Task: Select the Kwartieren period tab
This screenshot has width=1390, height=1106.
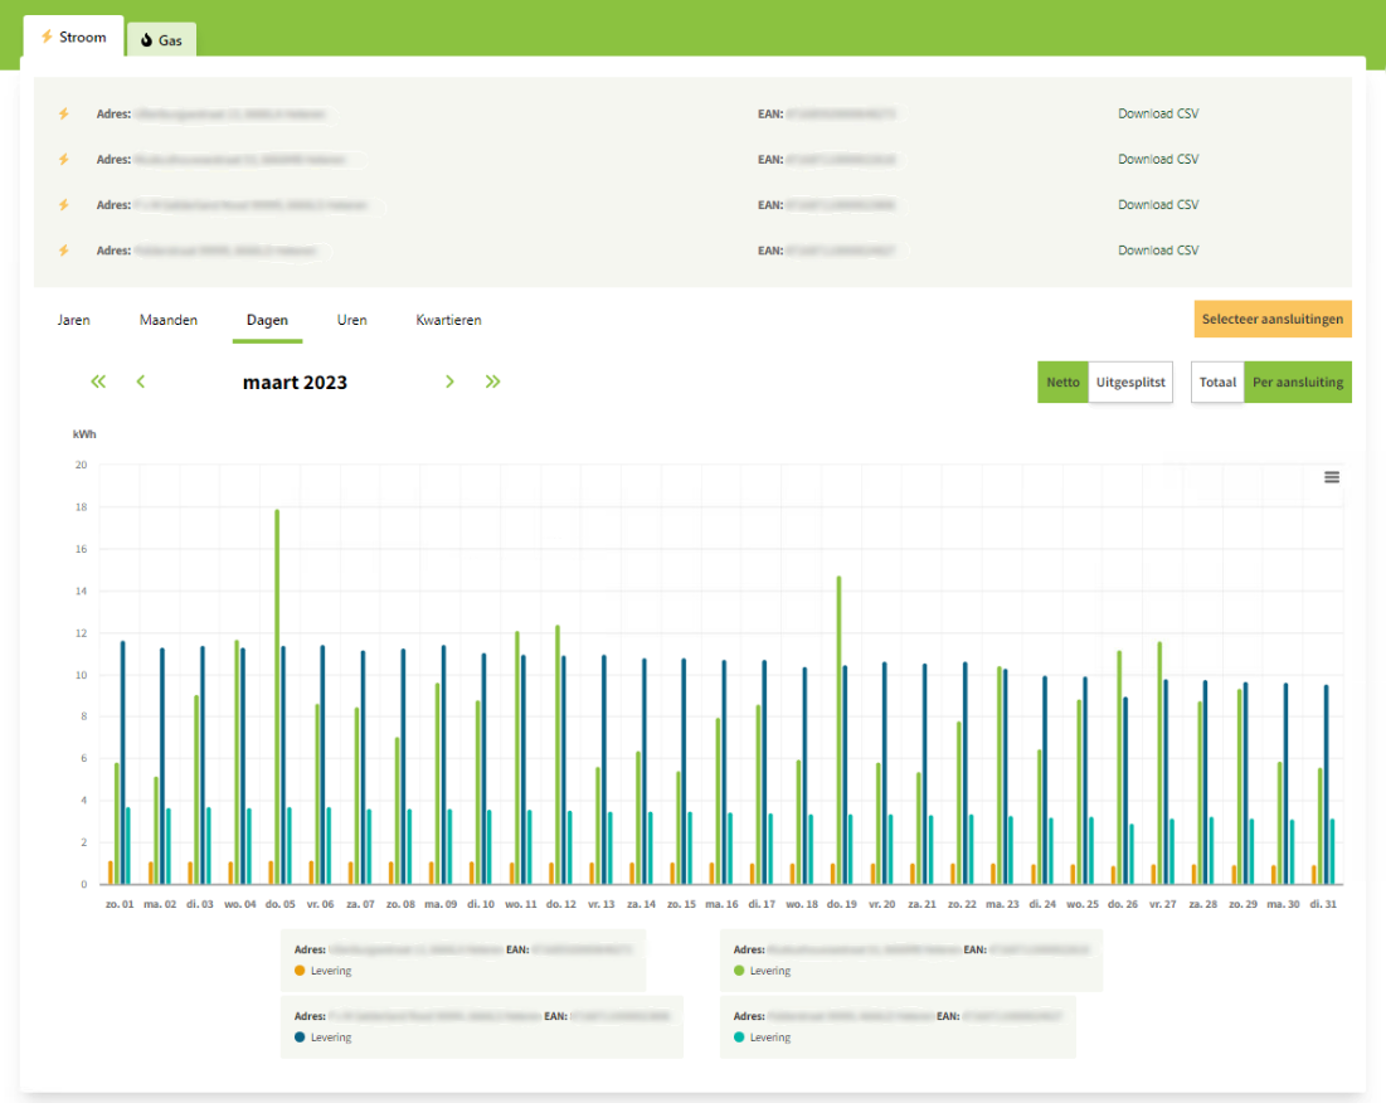Action: click(448, 320)
